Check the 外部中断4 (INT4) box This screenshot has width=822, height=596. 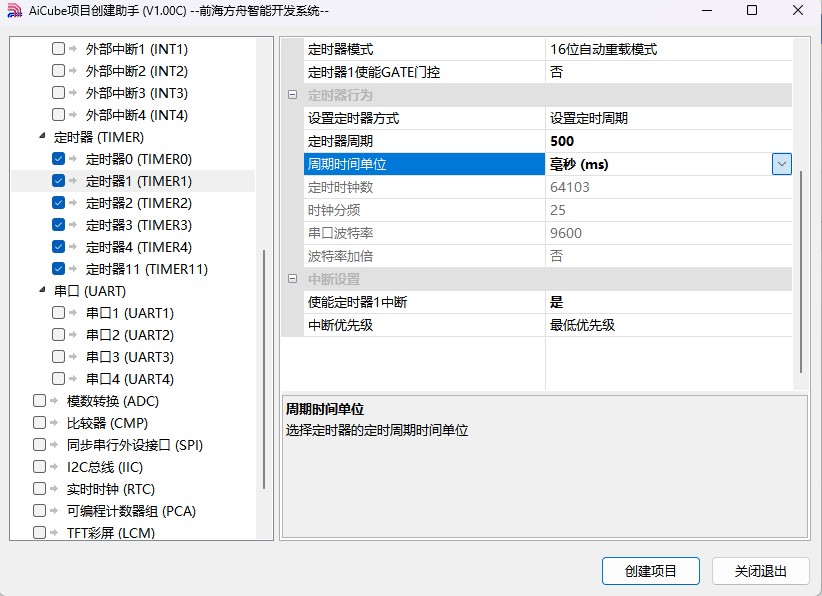(58, 114)
